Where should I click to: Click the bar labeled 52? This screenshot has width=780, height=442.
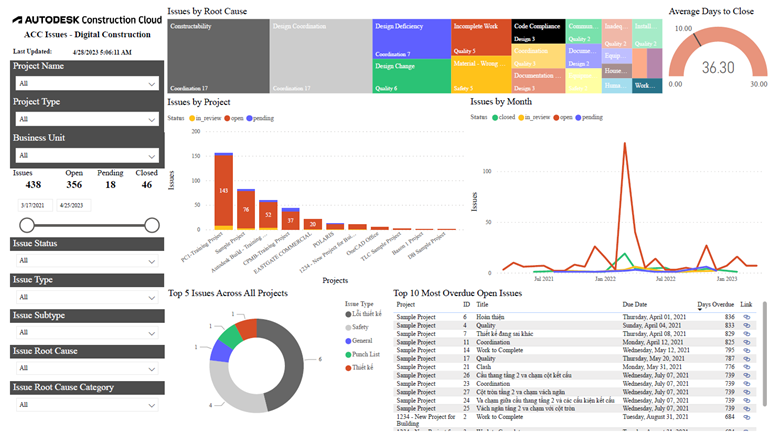pyautogui.click(x=268, y=215)
